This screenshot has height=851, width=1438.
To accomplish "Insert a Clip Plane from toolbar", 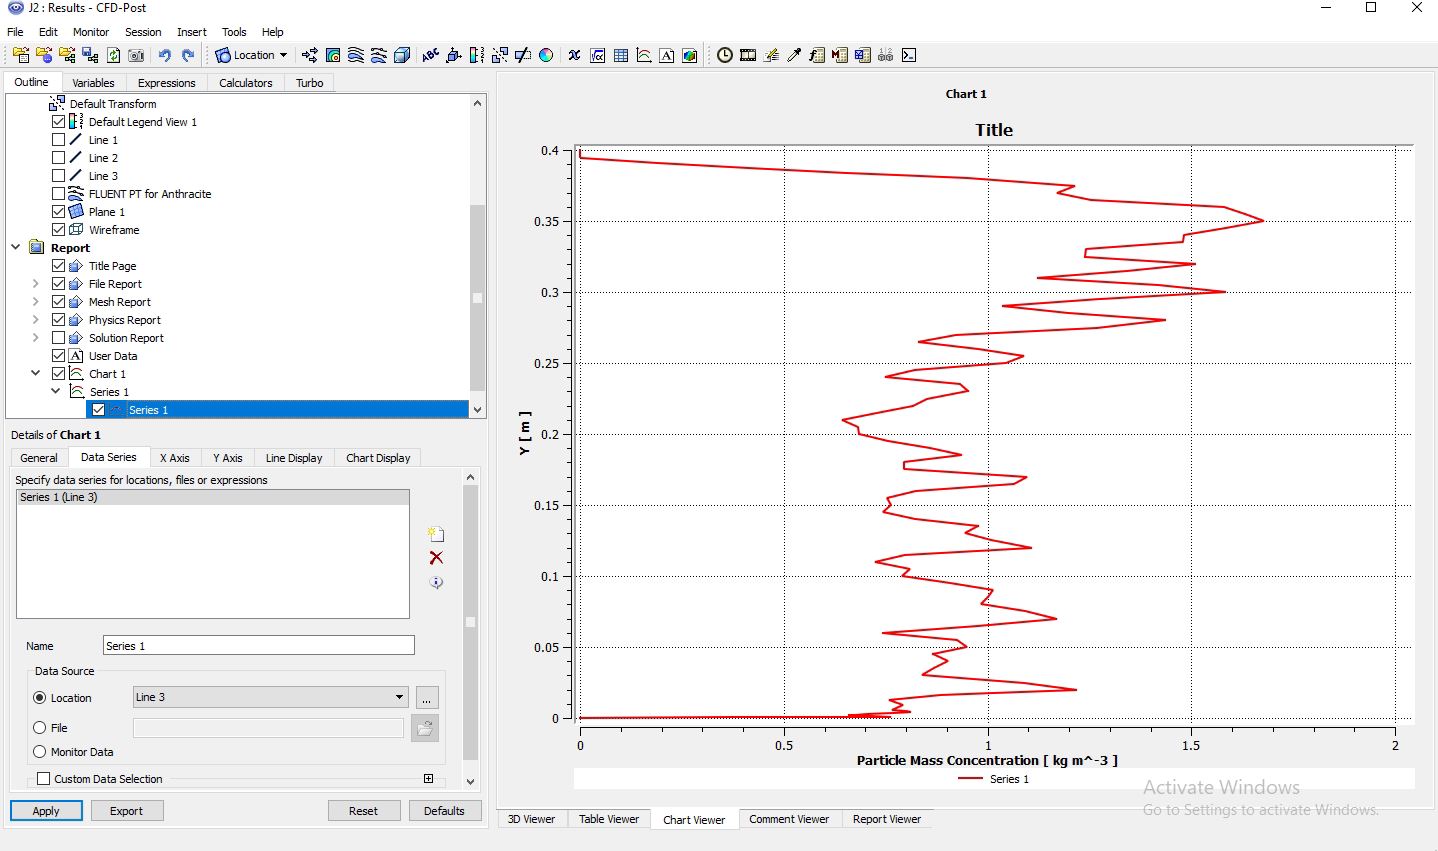I will pyautogui.click(x=523, y=55).
